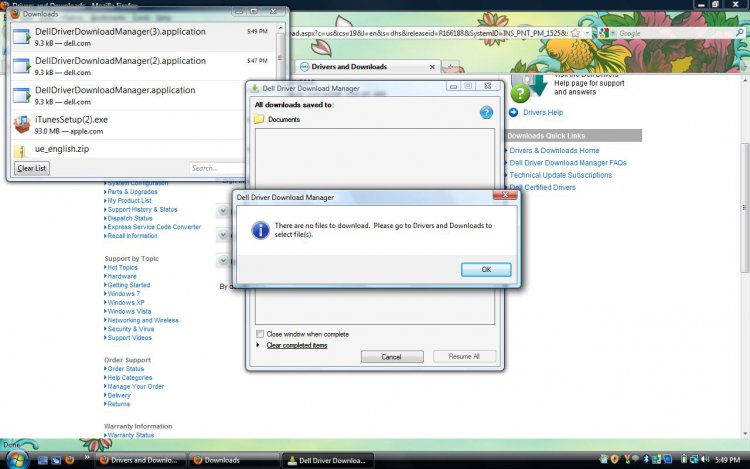The width and height of the screenshot is (750, 469).
Task: Click the Show Desktop quick launch icon
Action: (43, 460)
